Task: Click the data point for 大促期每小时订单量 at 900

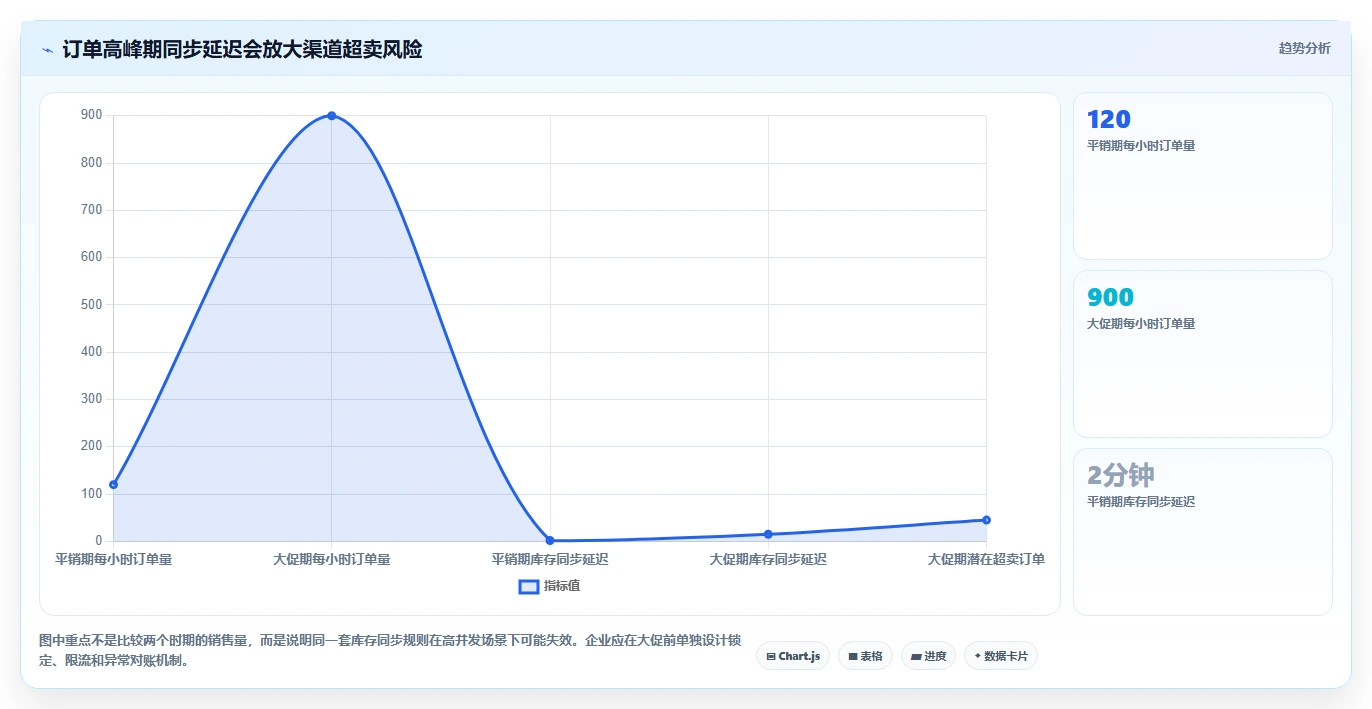Action: (332, 116)
